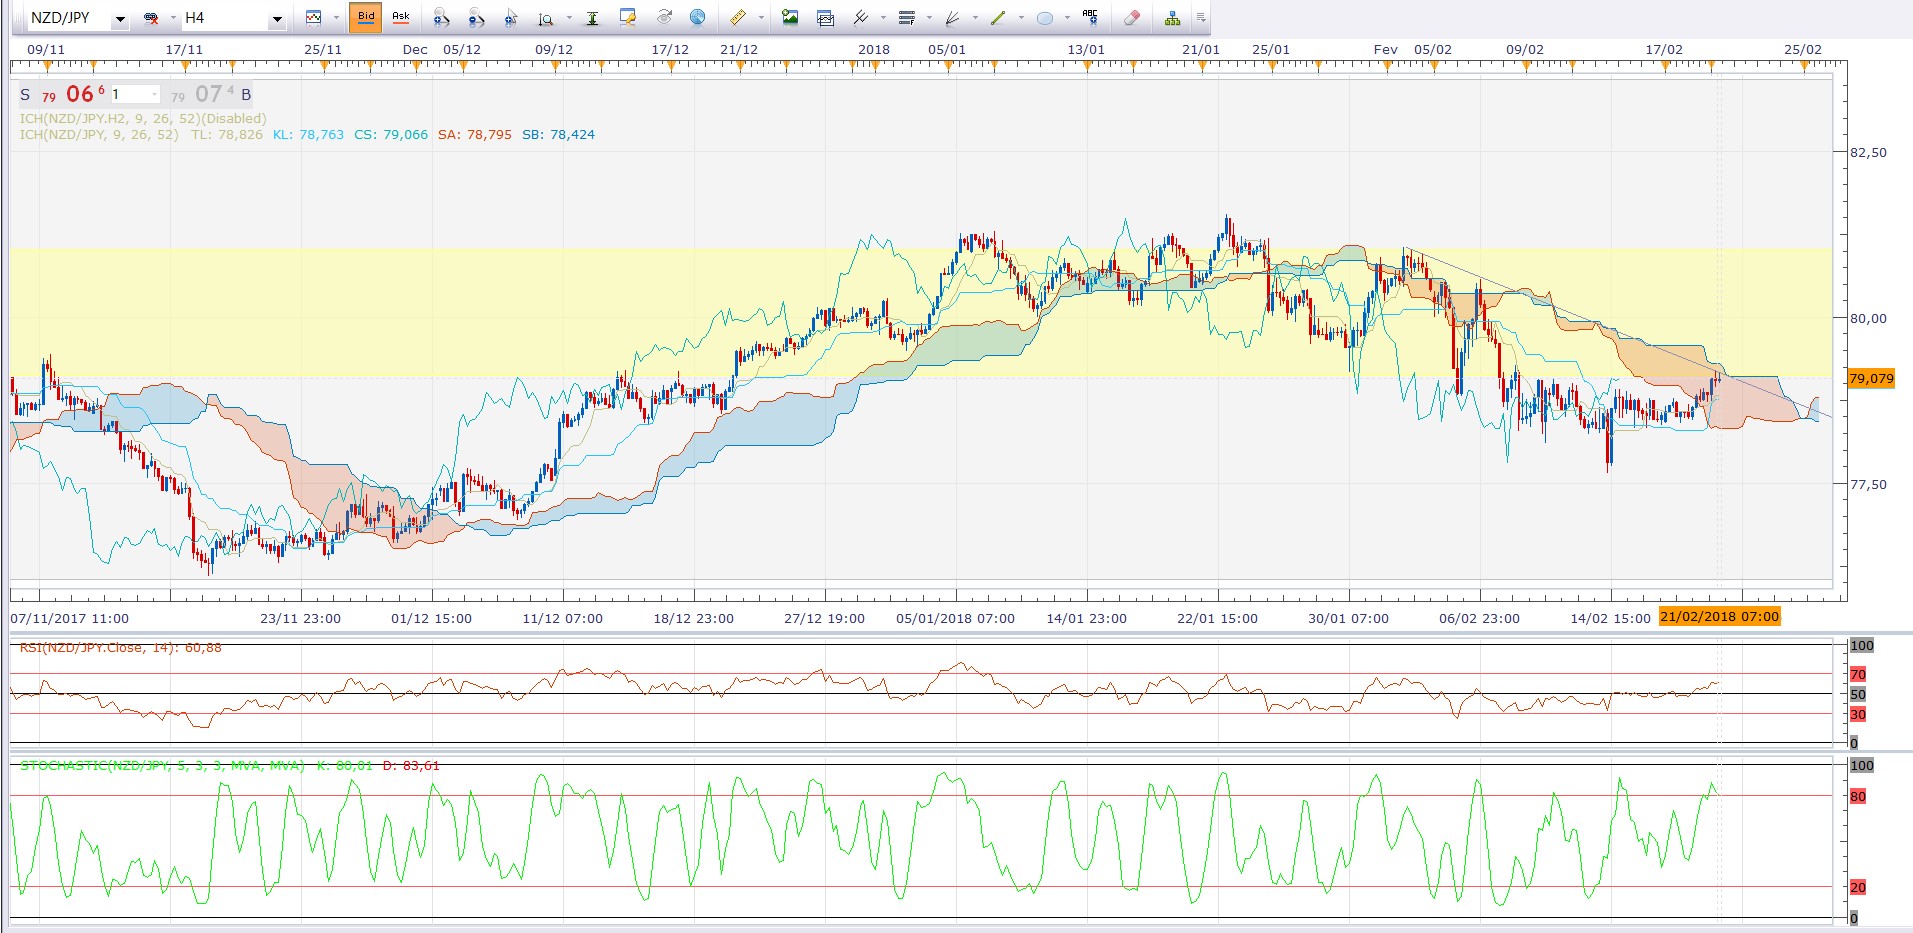Viewport: 1913px width, 933px height.
Task: Open the toolbar overflow options menu
Action: pyautogui.click(x=1201, y=18)
